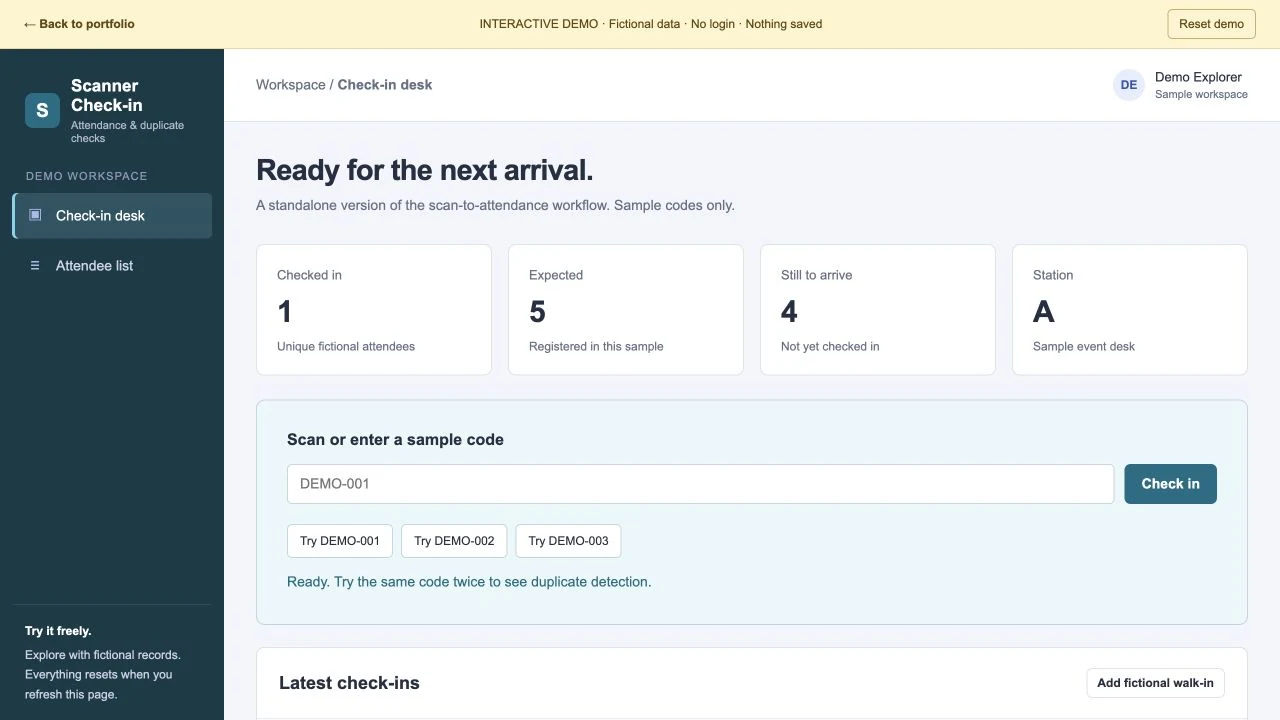Click the Scanner Check-in "S" logo icon
Screen dimensions: 1280x720
click(42, 111)
